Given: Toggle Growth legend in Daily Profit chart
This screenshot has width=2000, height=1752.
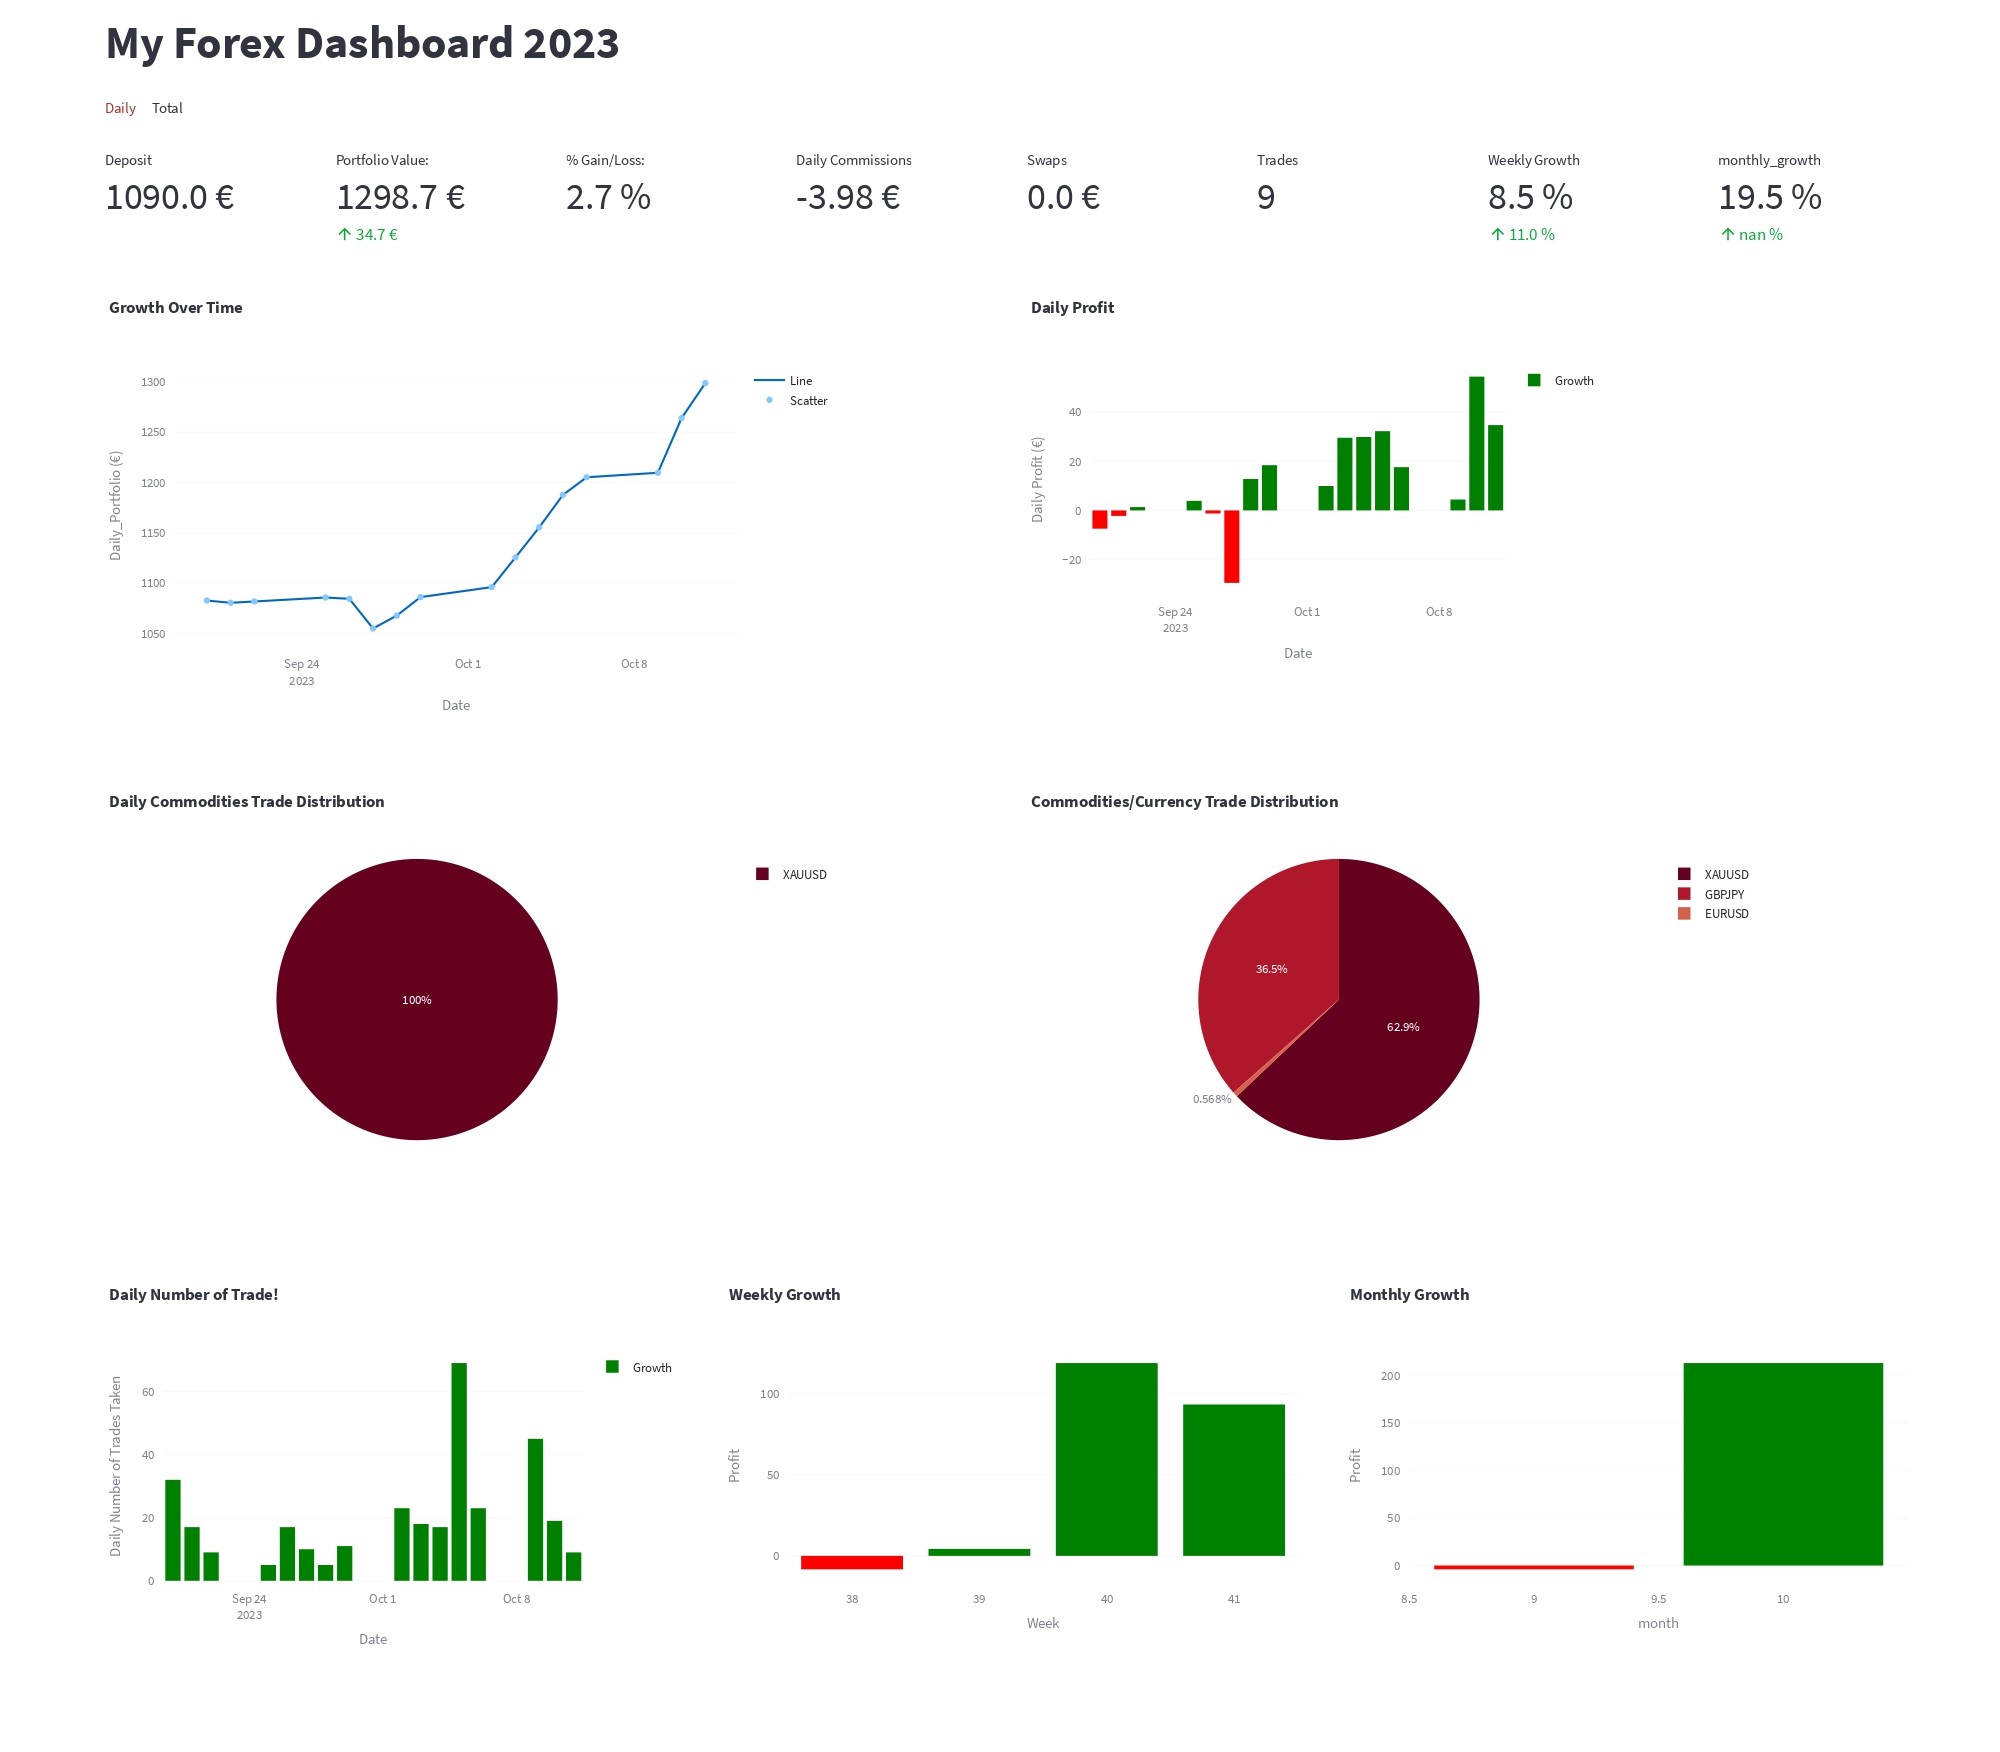Looking at the screenshot, I should [1561, 381].
